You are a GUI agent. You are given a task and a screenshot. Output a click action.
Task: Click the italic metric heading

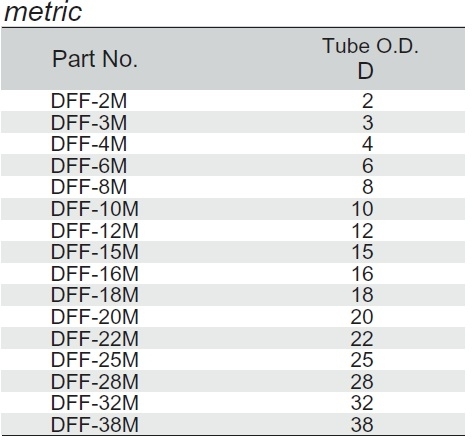click(x=43, y=12)
